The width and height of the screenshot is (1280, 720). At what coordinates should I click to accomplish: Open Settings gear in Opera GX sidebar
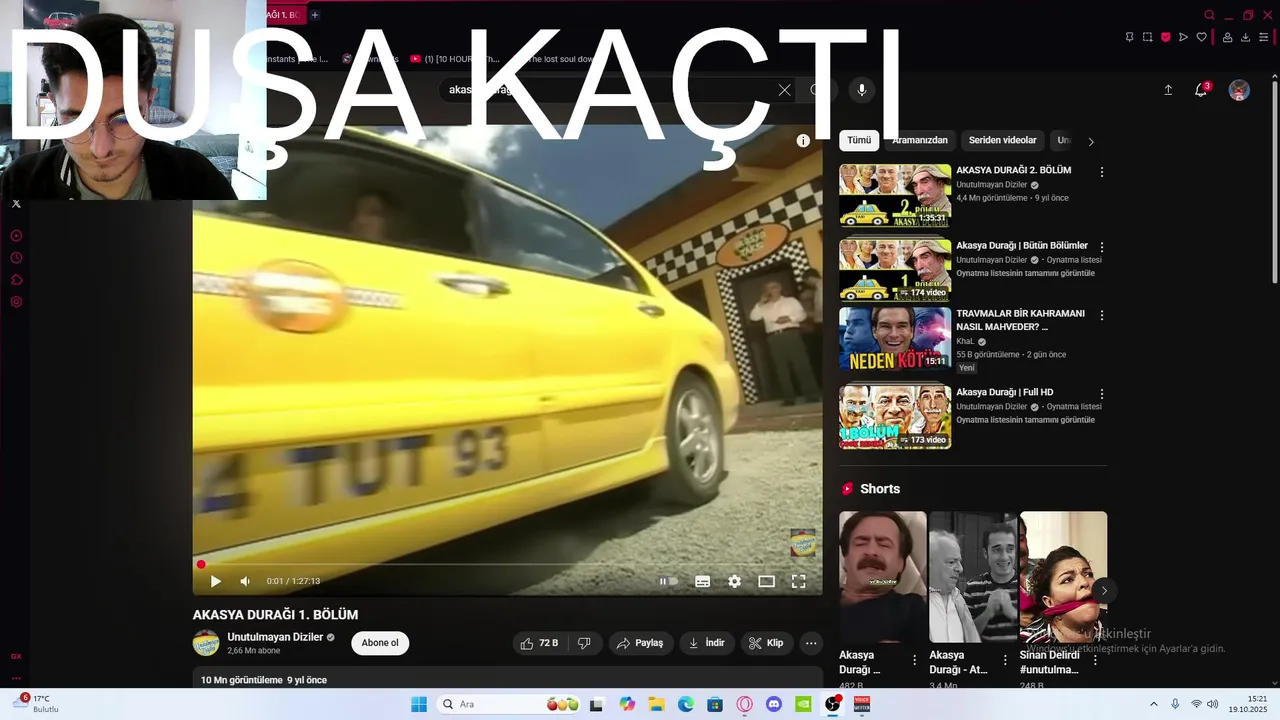(16, 302)
